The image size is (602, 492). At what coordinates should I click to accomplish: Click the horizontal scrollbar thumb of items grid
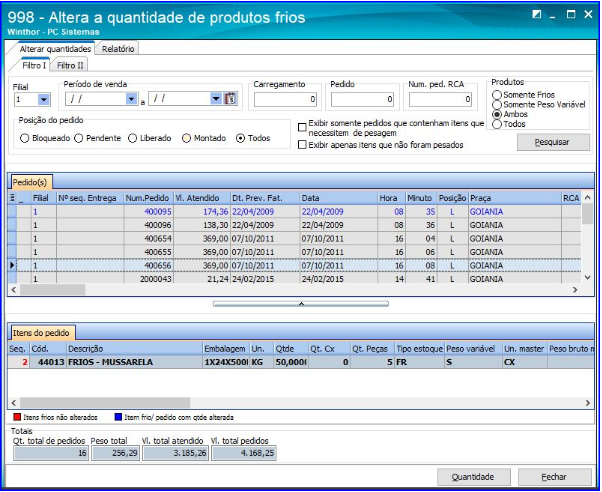[x=105, y=403]
